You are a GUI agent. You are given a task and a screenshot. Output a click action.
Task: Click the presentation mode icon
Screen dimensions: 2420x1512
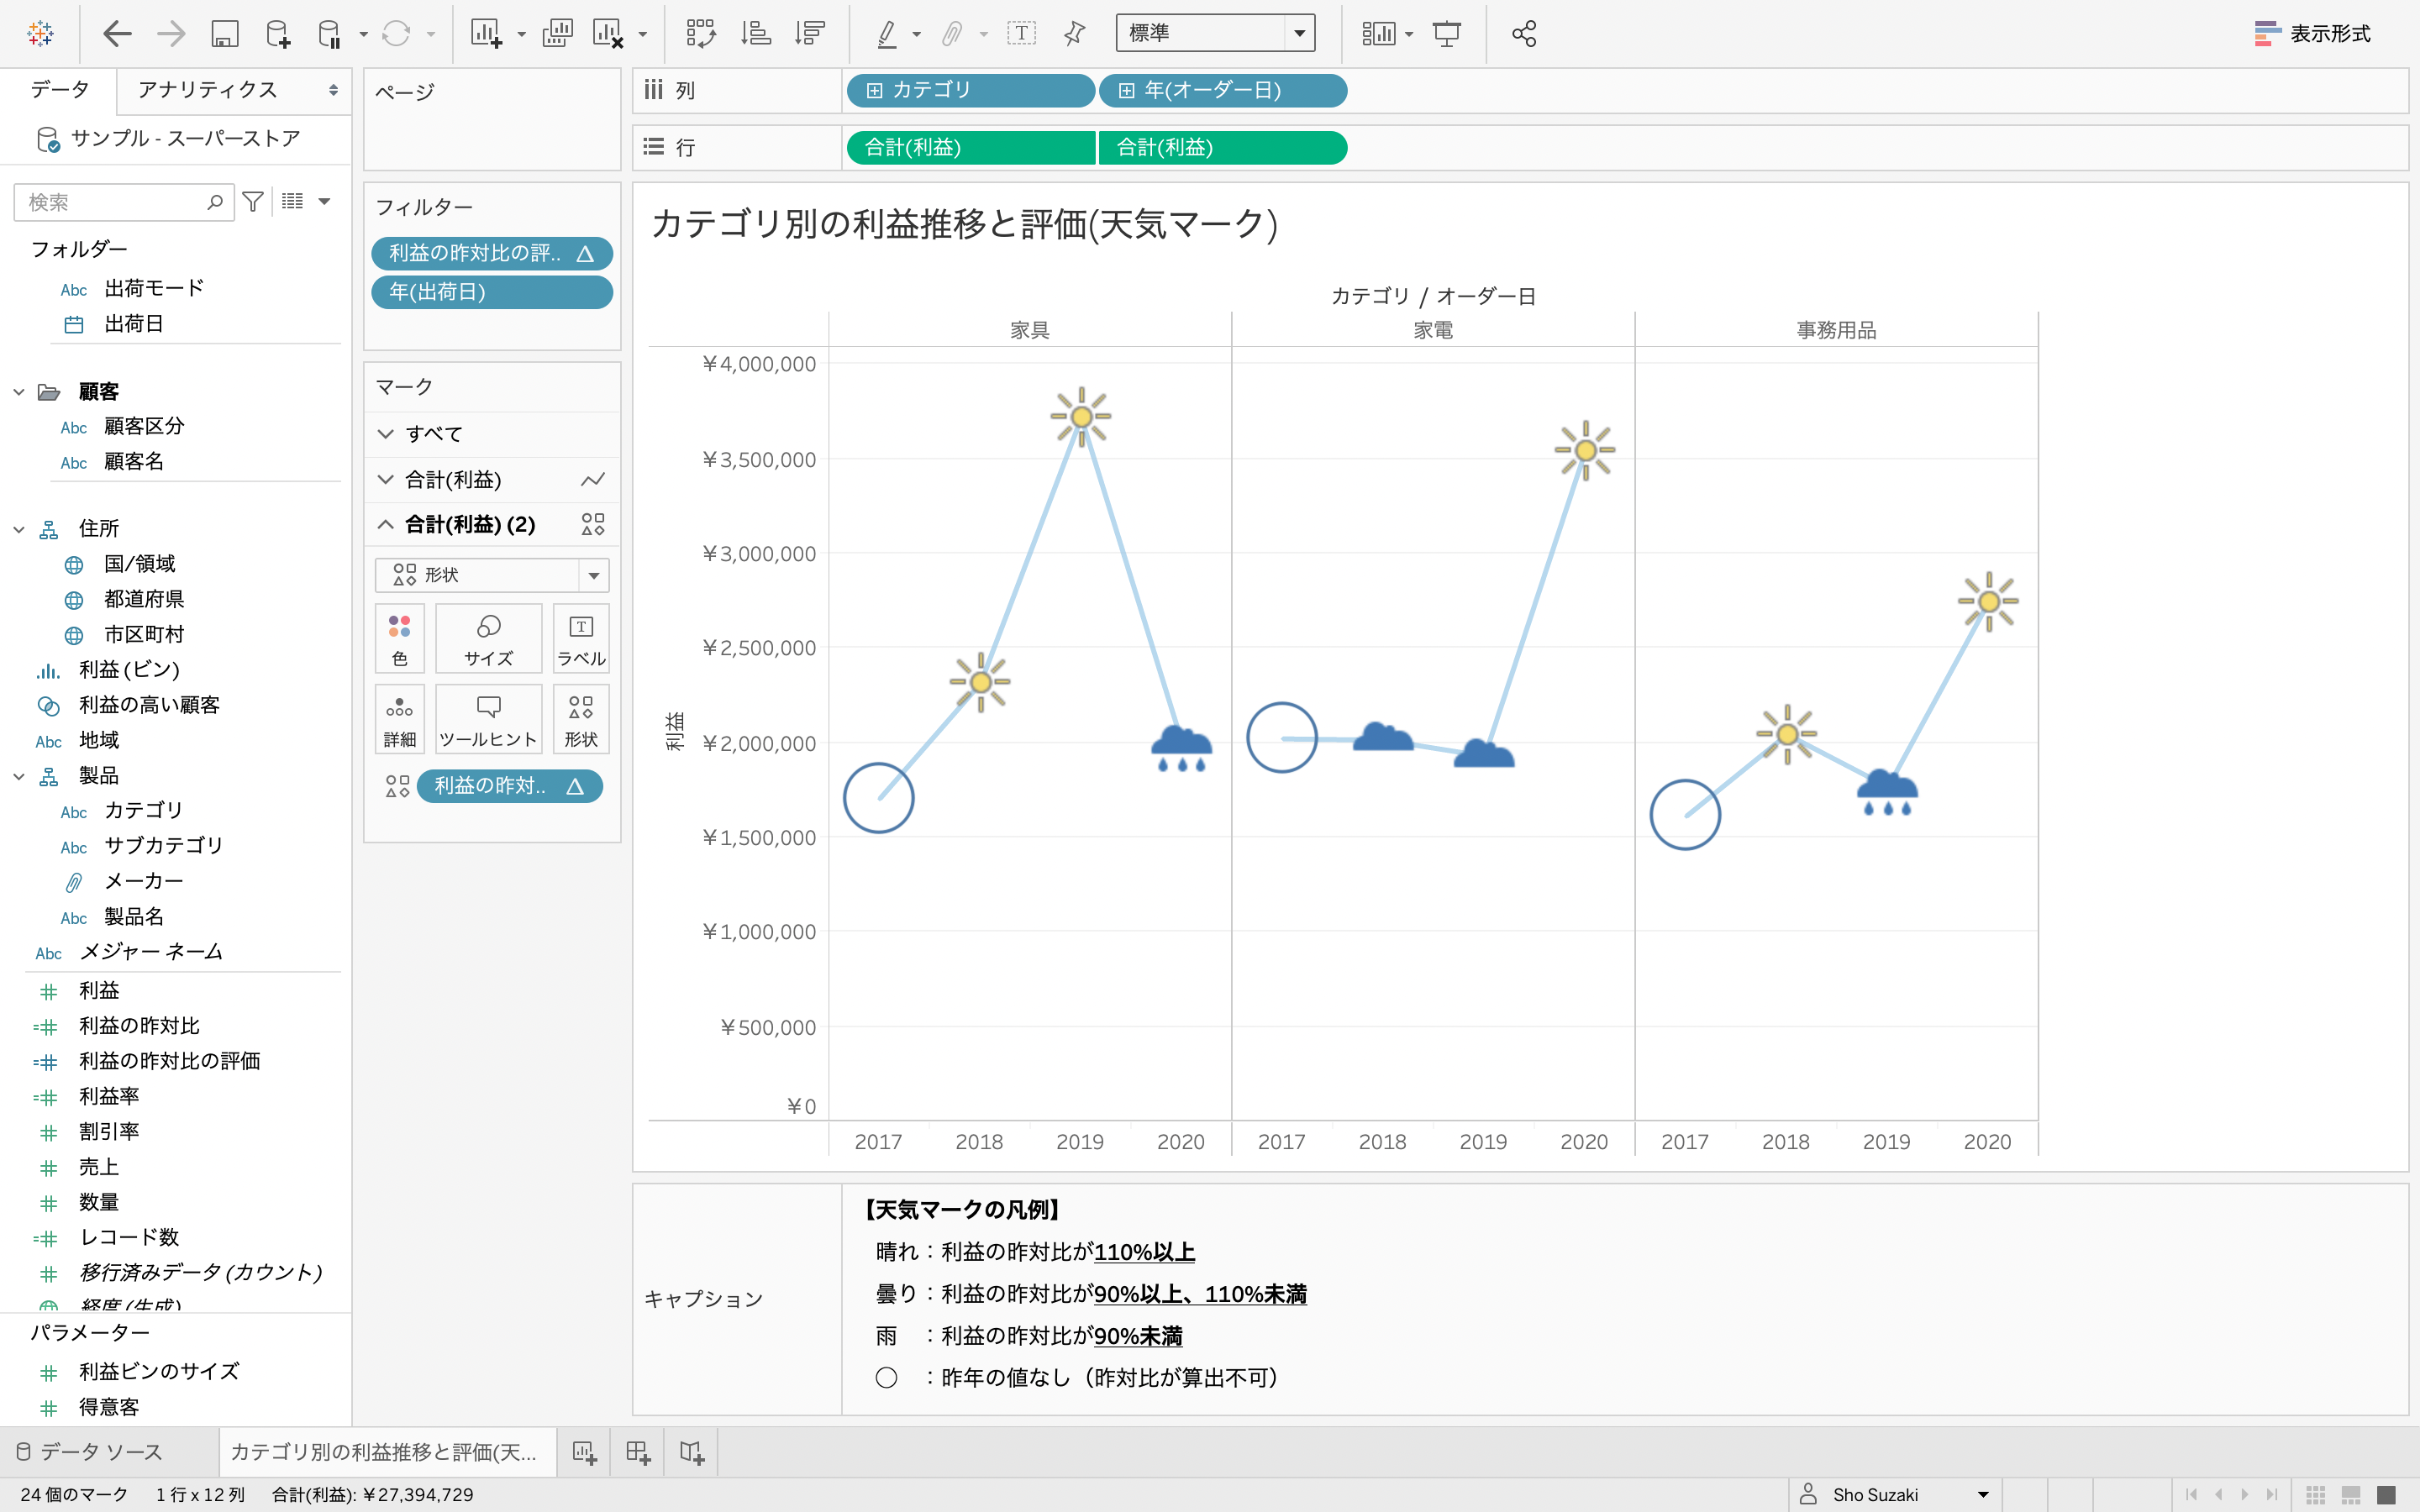pos(1446,34)
